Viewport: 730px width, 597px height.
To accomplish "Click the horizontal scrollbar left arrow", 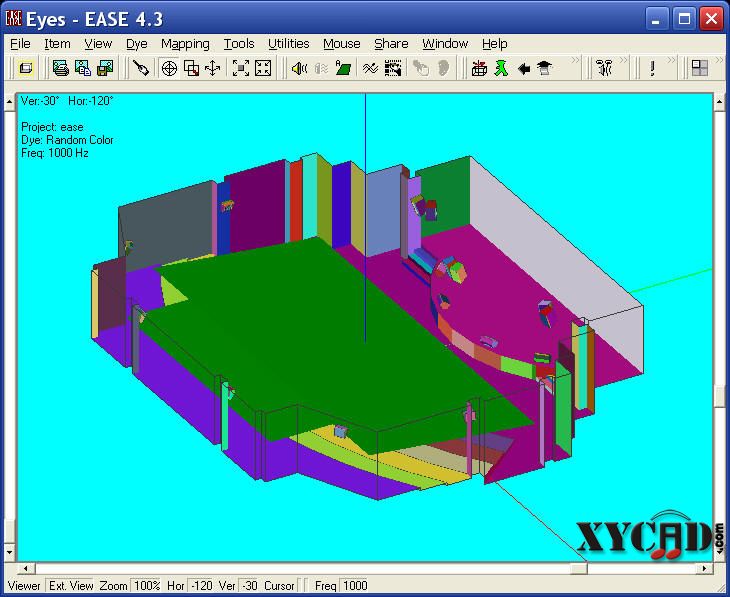I will point(26,568).
